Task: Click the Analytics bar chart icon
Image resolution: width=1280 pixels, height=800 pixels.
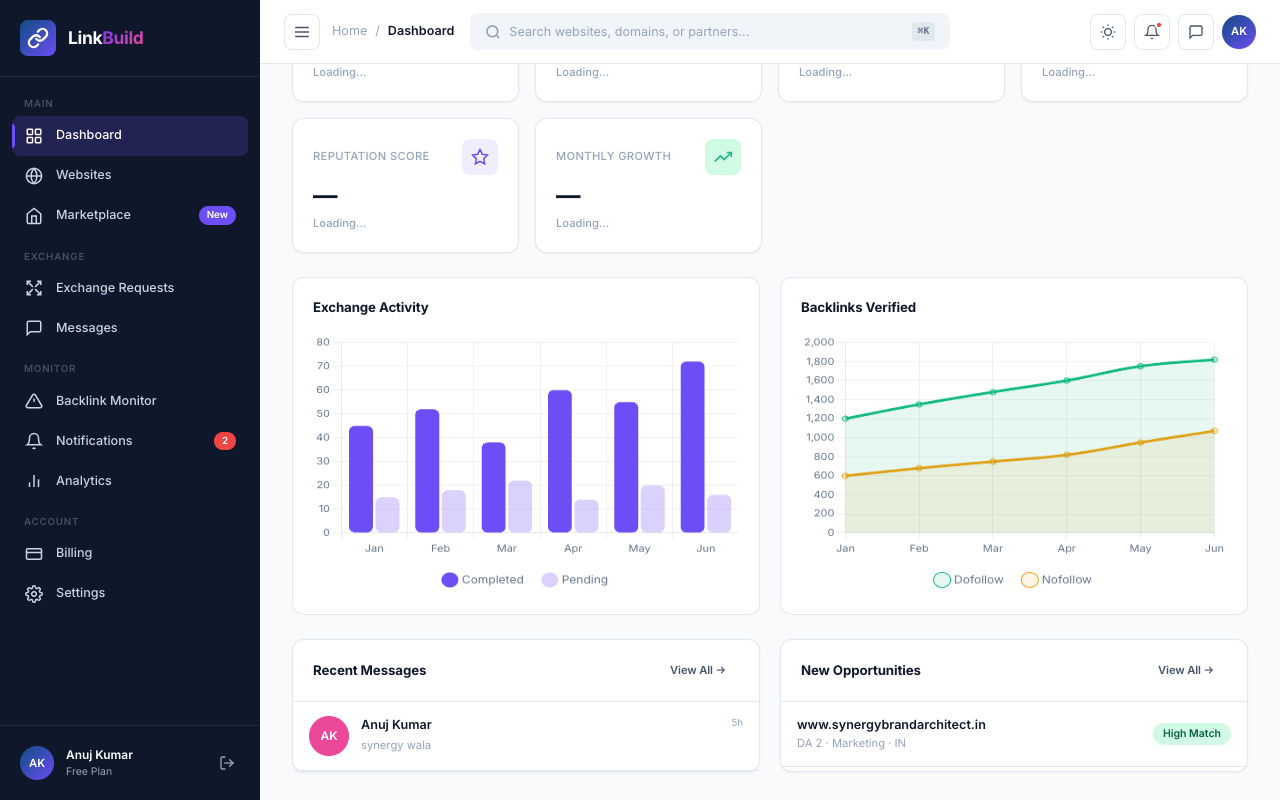Action: pos(34,481)
